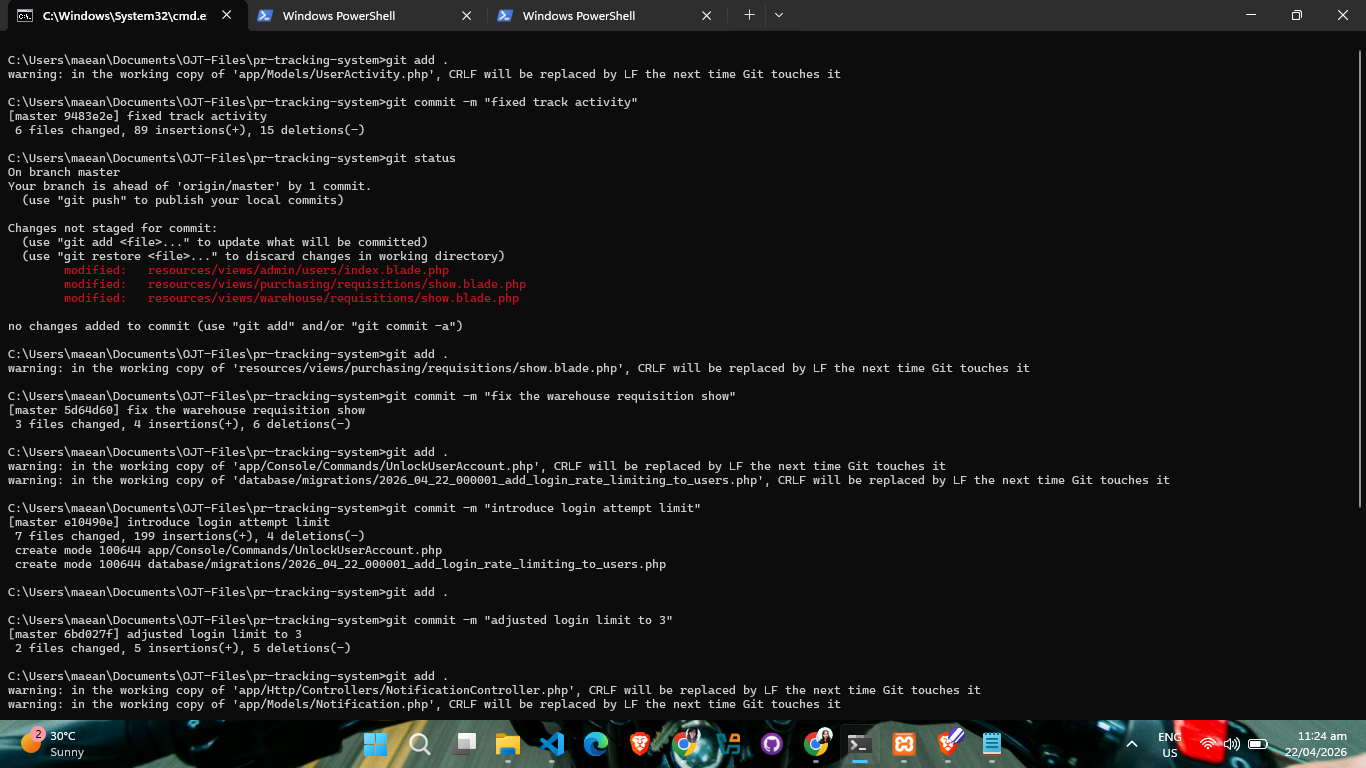Open Visual Studio Code from the taskbar
Viewport: 1366px width, 768px height.
click(552, 744)
